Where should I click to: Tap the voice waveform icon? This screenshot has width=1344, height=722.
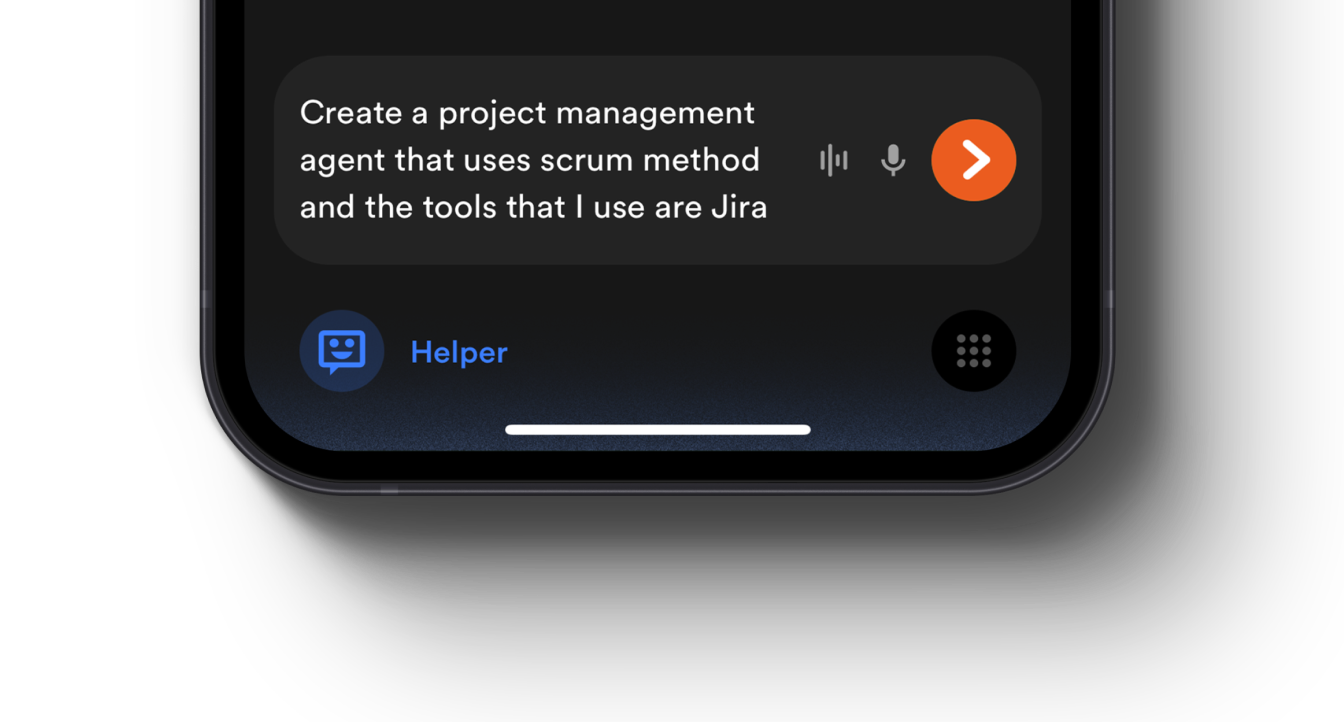click(833, 160)
